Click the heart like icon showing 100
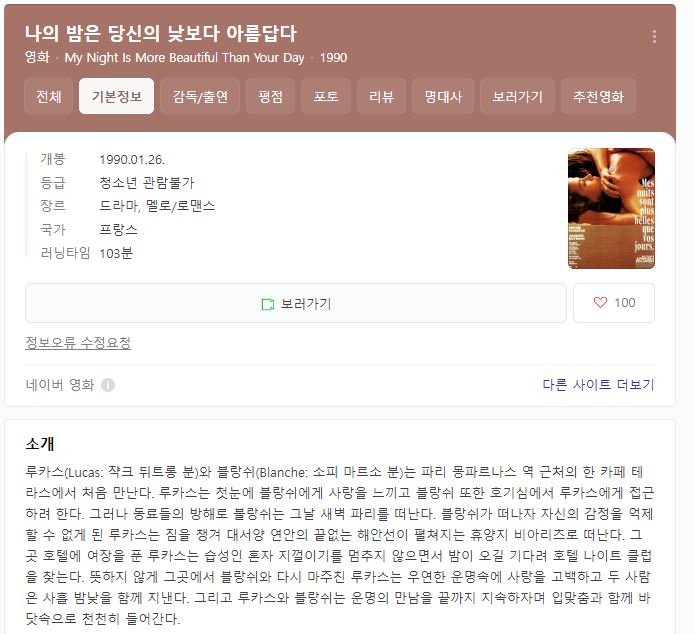The width and height of the screenshot is (694, 634). click(613, 303)
